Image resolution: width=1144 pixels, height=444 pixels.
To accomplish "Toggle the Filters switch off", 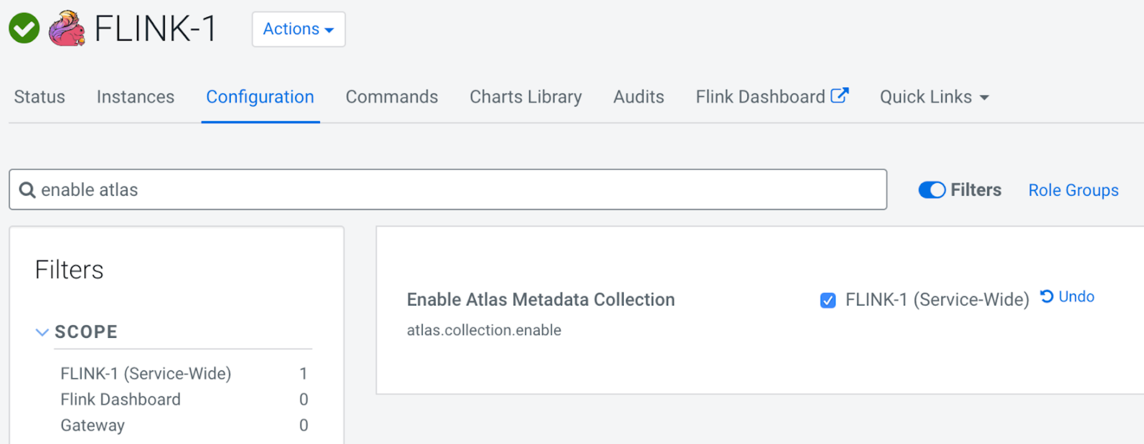I will pyautogui.click(x=932, y=190).
